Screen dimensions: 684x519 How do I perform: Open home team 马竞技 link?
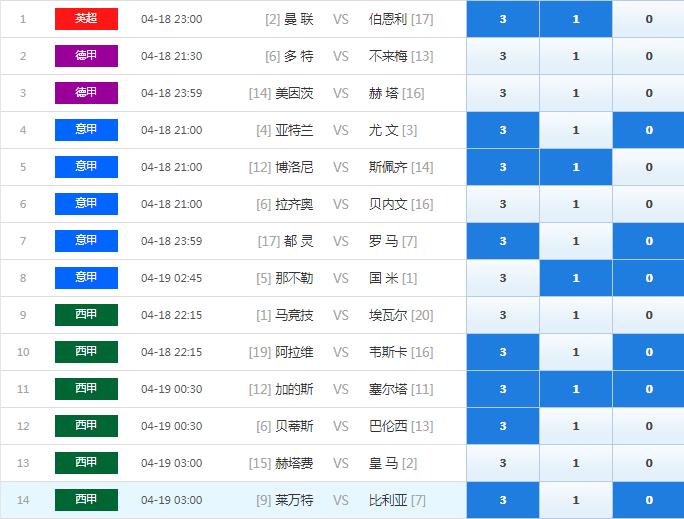point(294,315)
